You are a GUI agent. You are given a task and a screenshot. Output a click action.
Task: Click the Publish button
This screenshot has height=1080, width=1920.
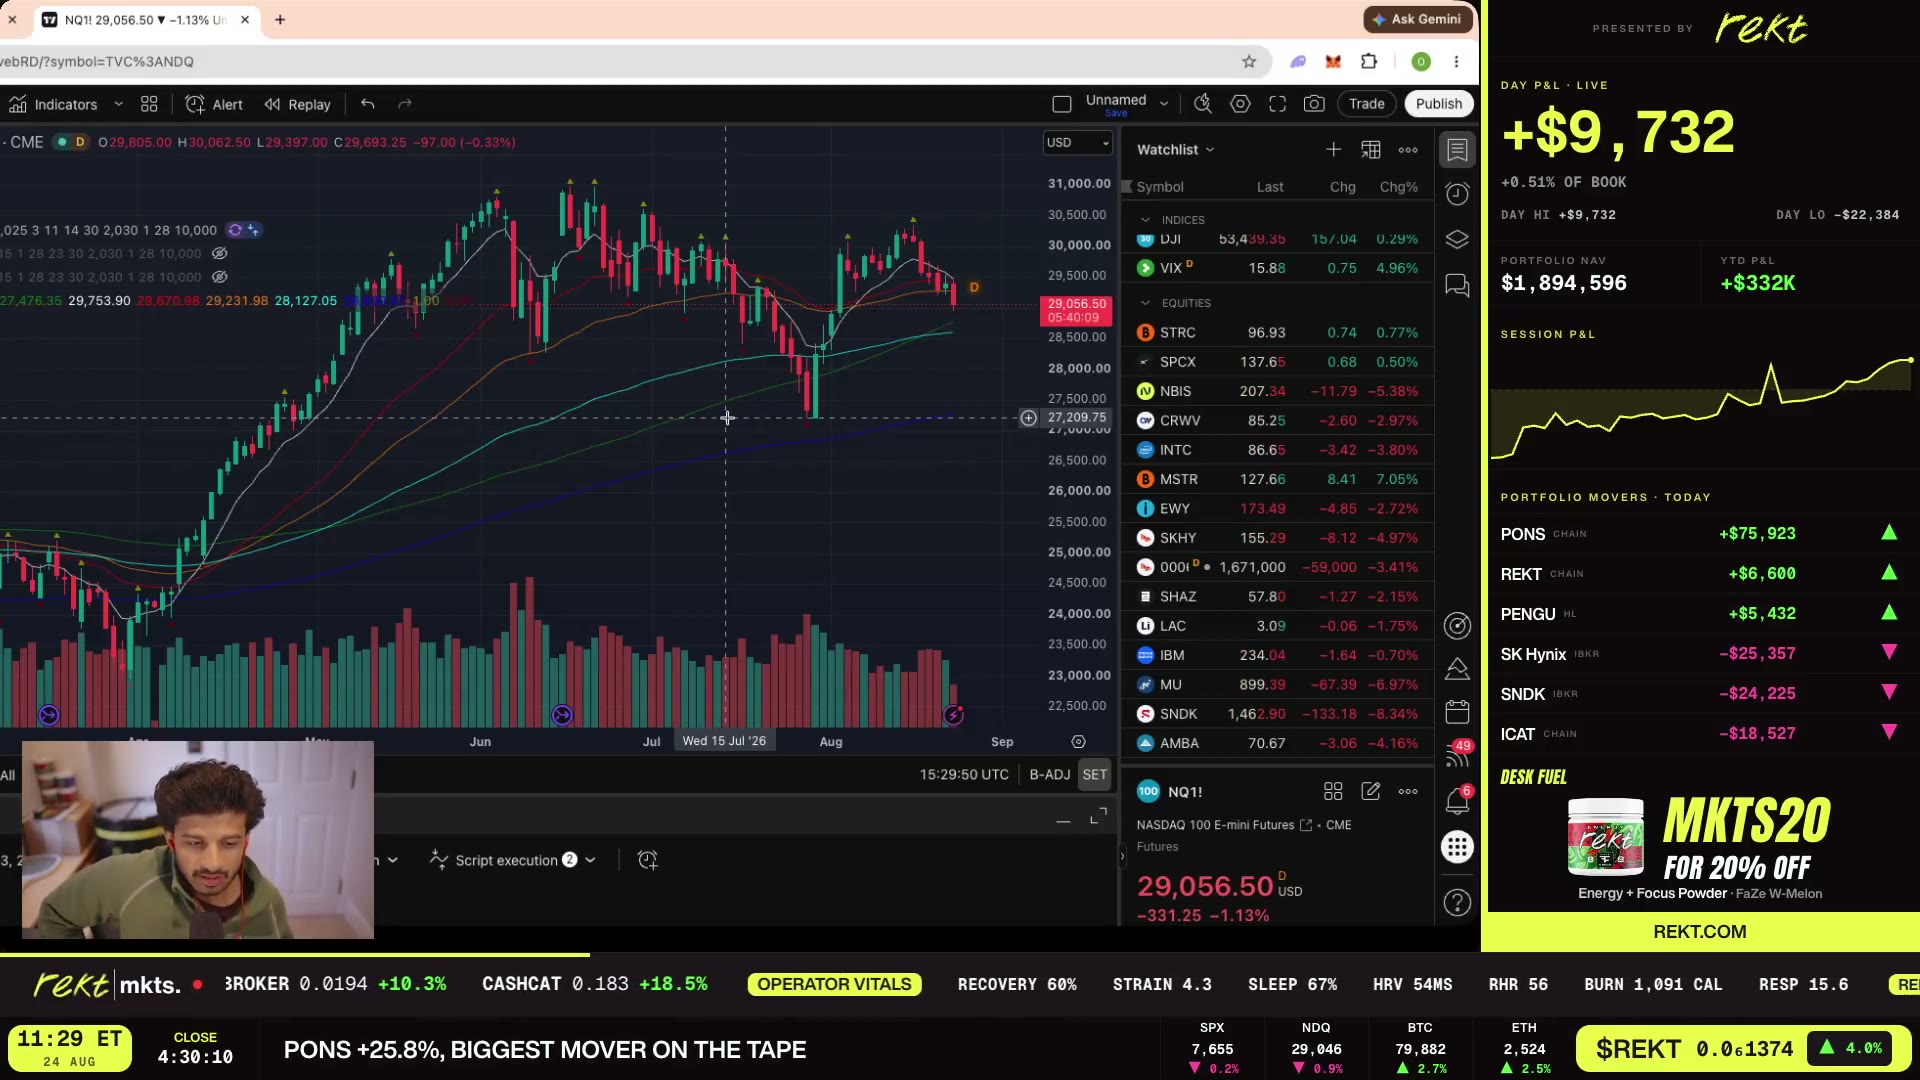point(1439,104)
